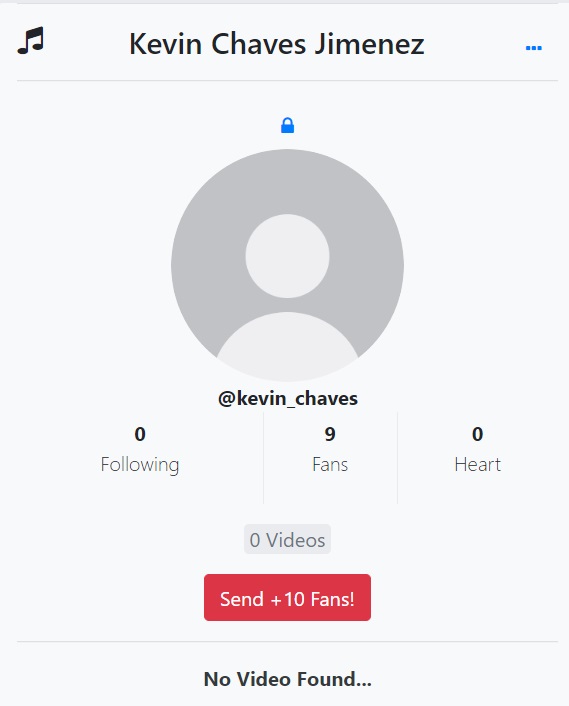Click the blue padlock privacy icon

coord(287,126)
